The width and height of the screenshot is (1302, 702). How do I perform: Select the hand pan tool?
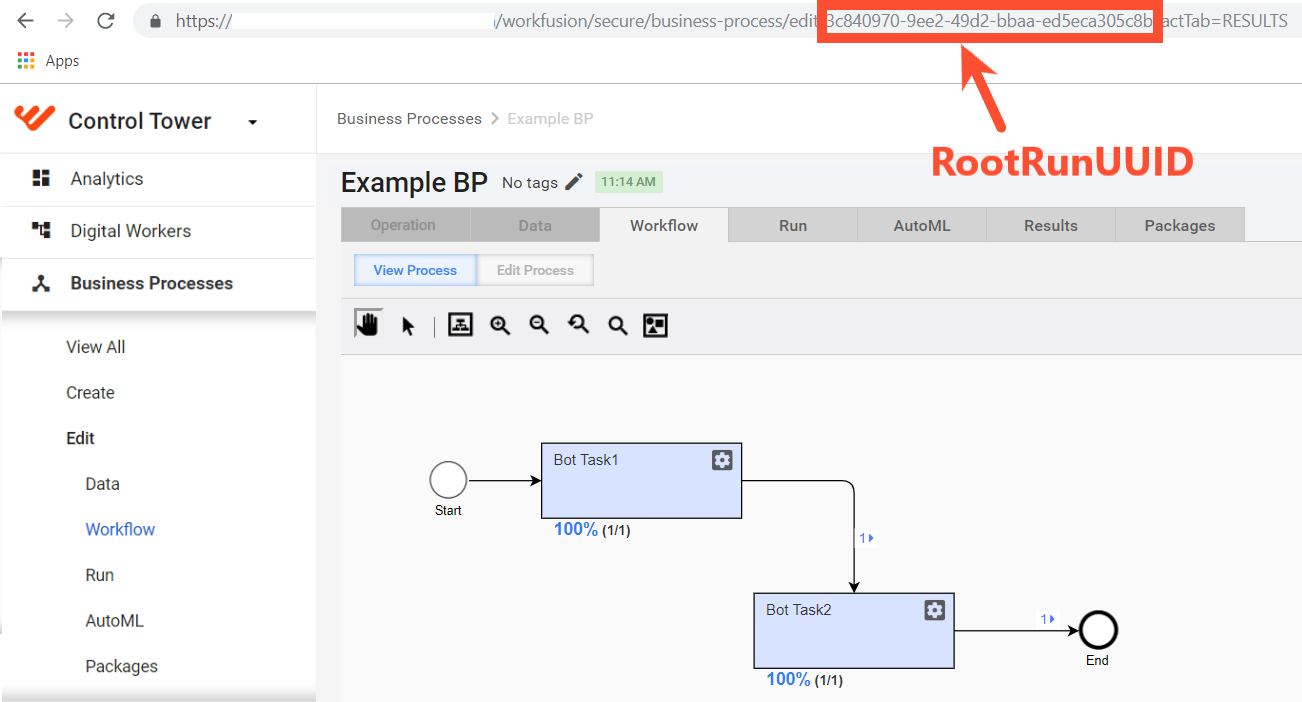(x=369, y=324)
